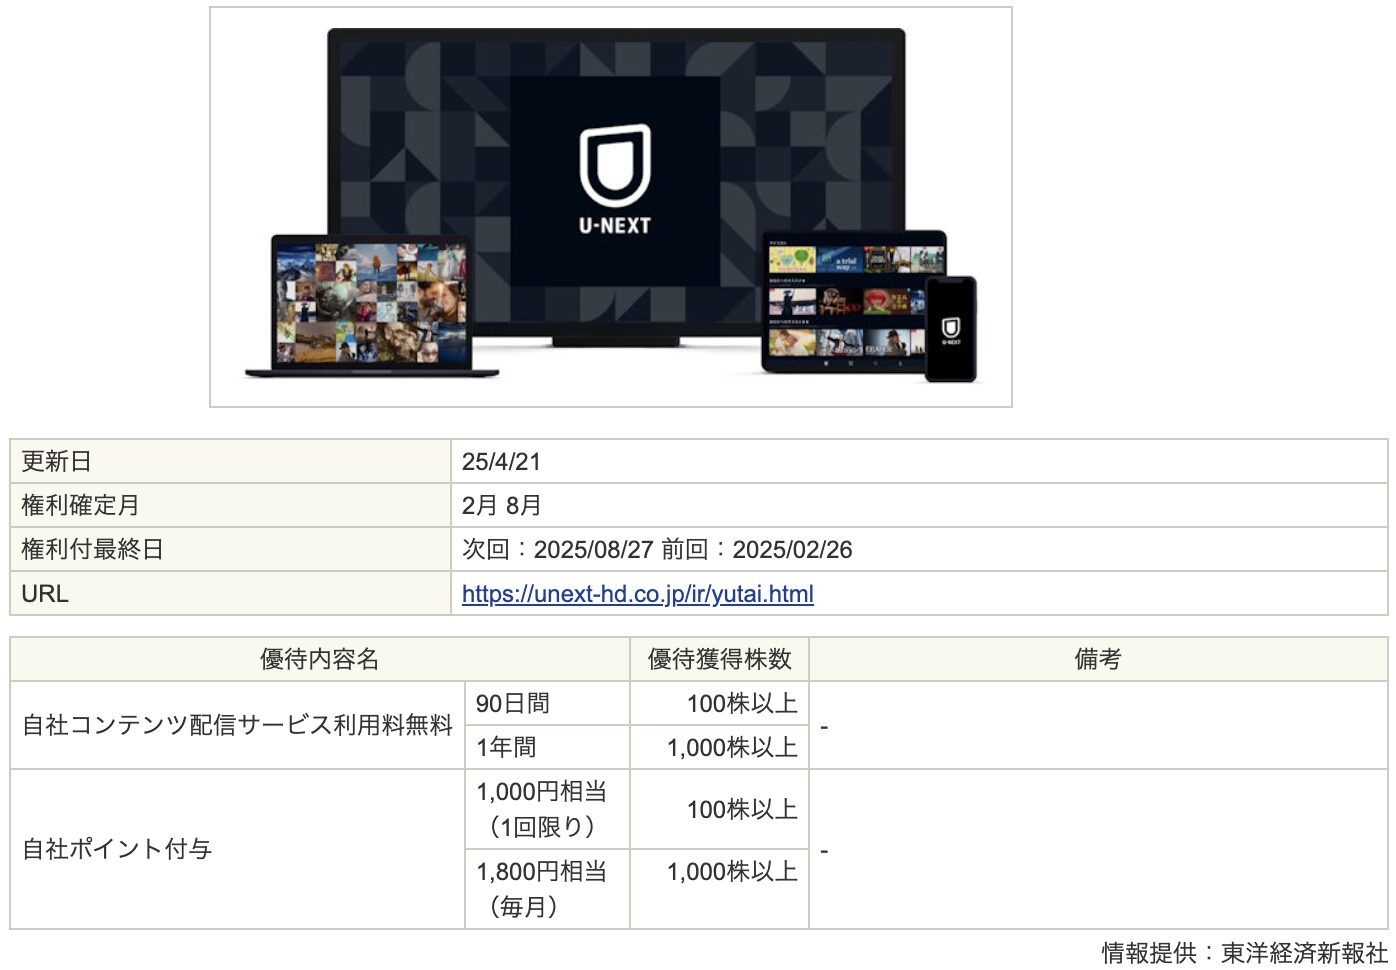Select the 90日間 cell

point(547,703)
